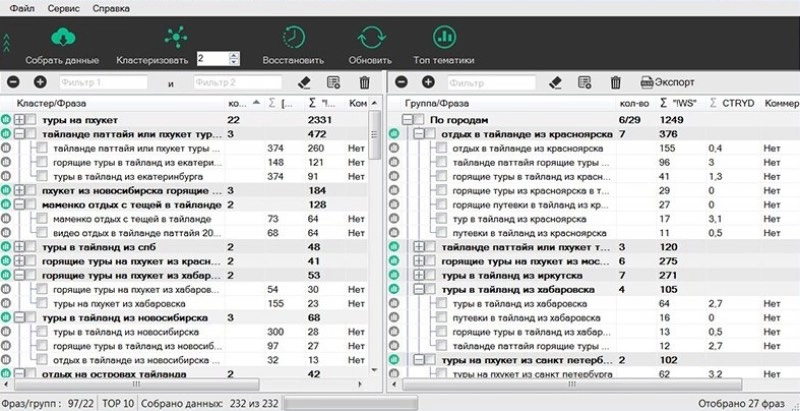Click green circle by туры в тайланд из иркутска
800x411 pixels.
click(x=394, y=275)
